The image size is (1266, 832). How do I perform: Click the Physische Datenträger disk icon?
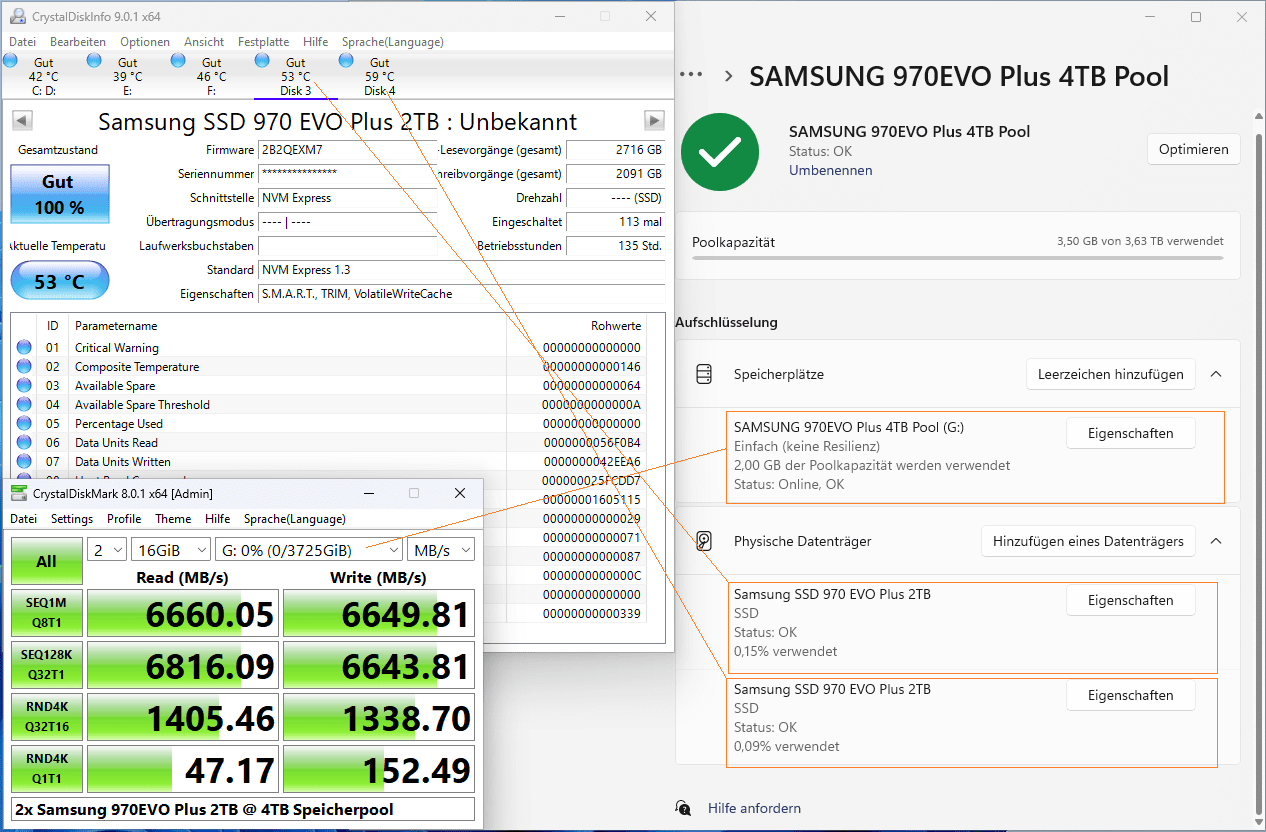704,541
